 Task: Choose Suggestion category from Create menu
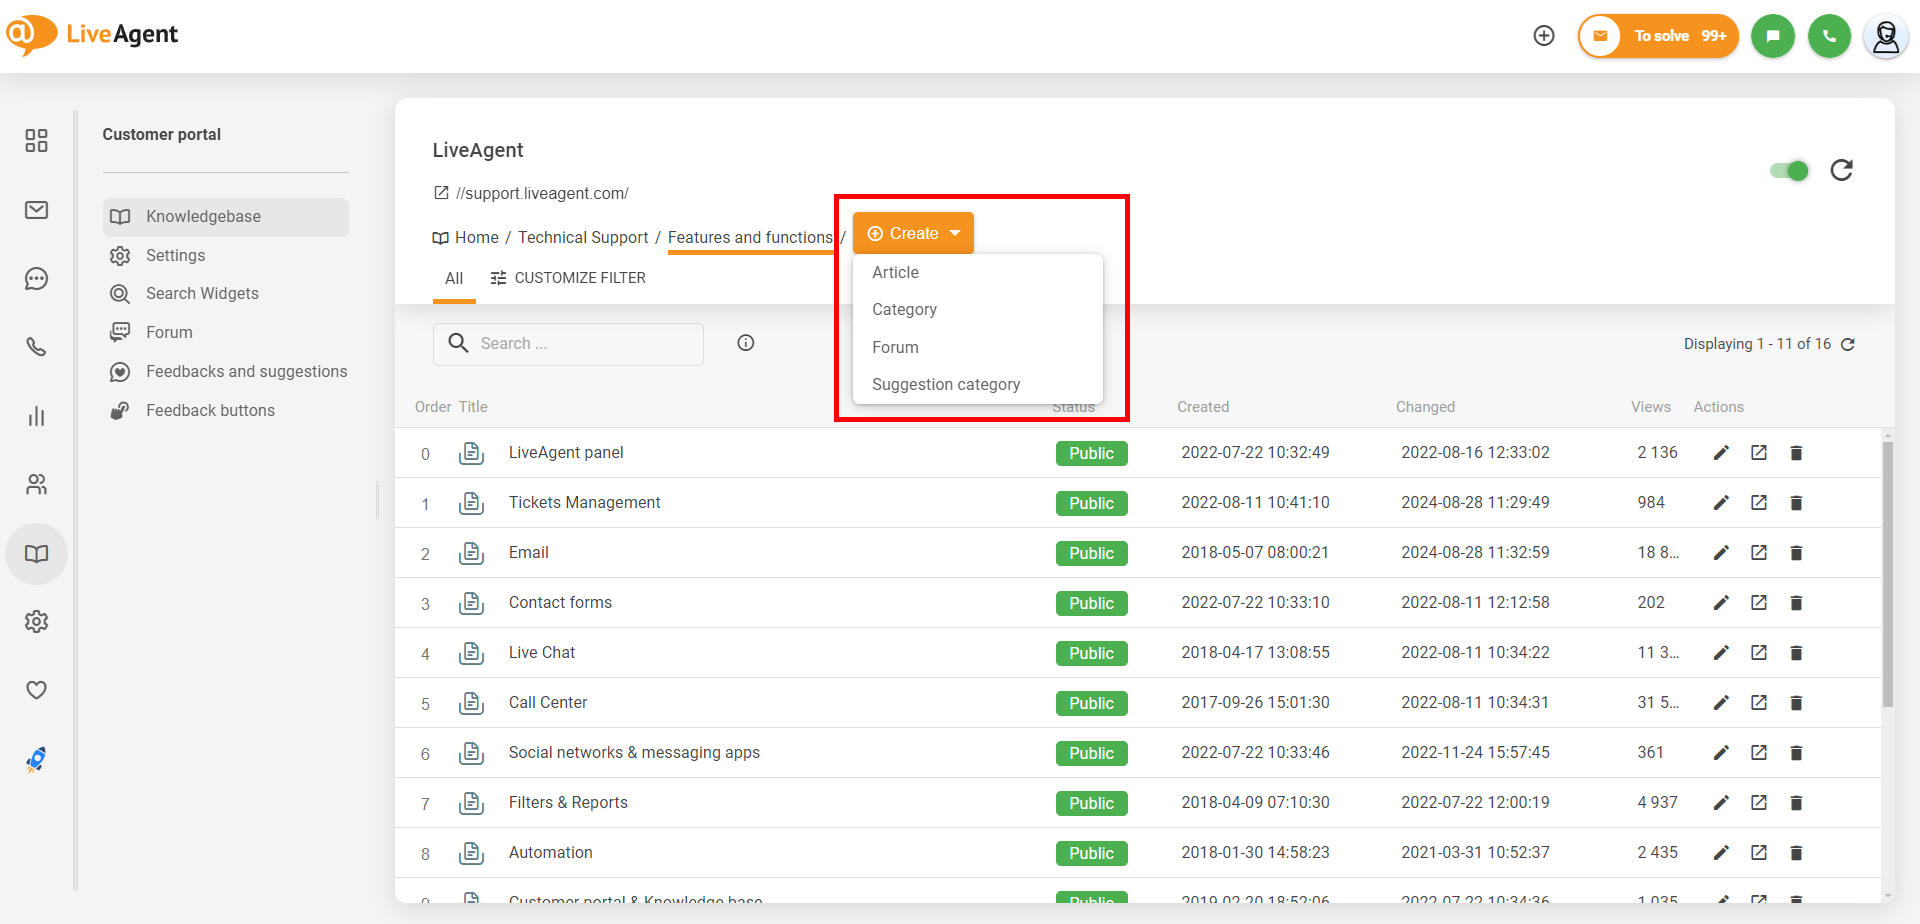coord(946,384)
